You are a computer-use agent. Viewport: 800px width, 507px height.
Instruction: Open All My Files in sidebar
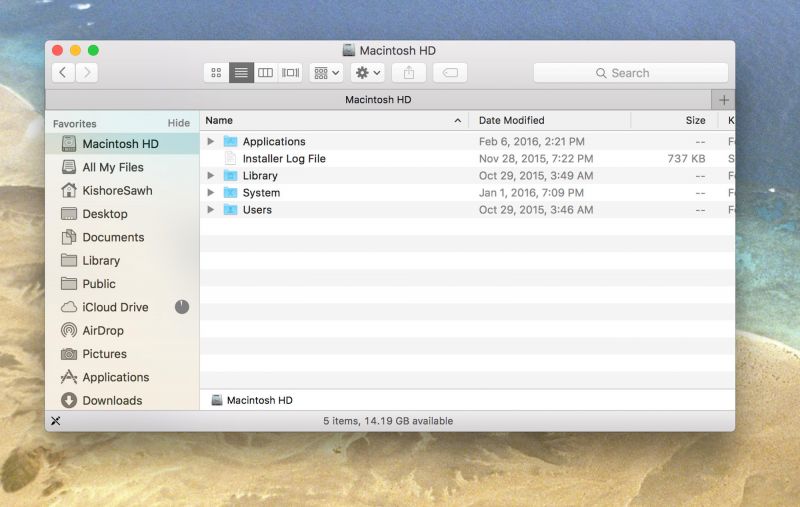pyautogui.click(x=122, y=167)
